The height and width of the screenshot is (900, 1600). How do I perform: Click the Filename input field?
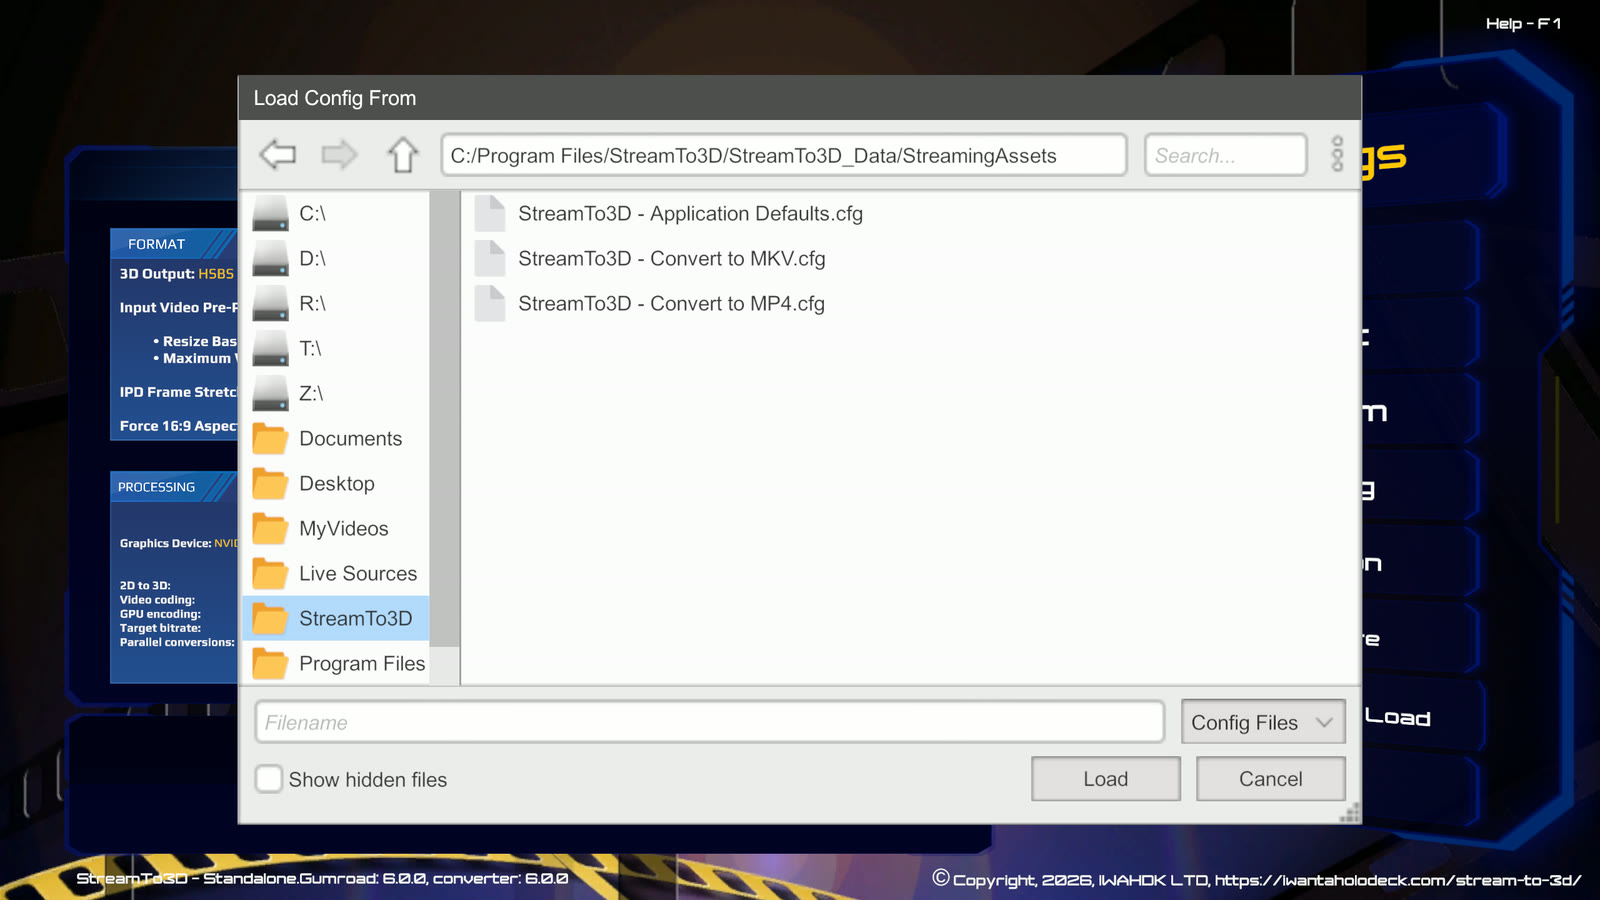click(x=710, y=722)
